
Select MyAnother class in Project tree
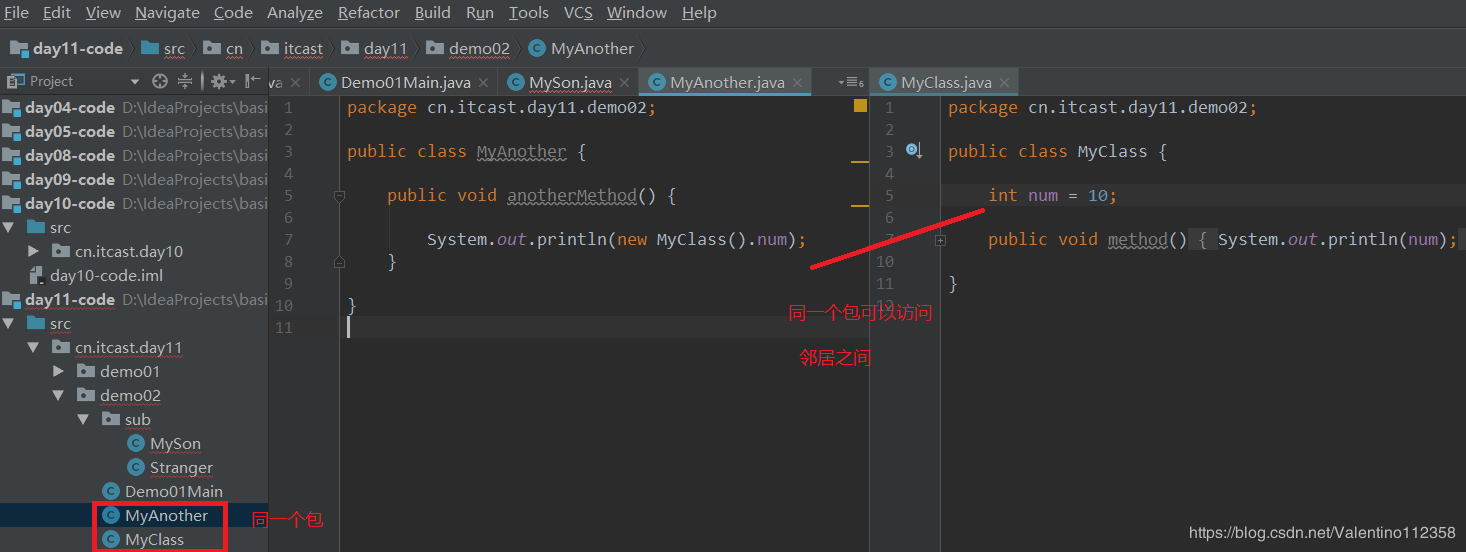click(x=166, y=515)
